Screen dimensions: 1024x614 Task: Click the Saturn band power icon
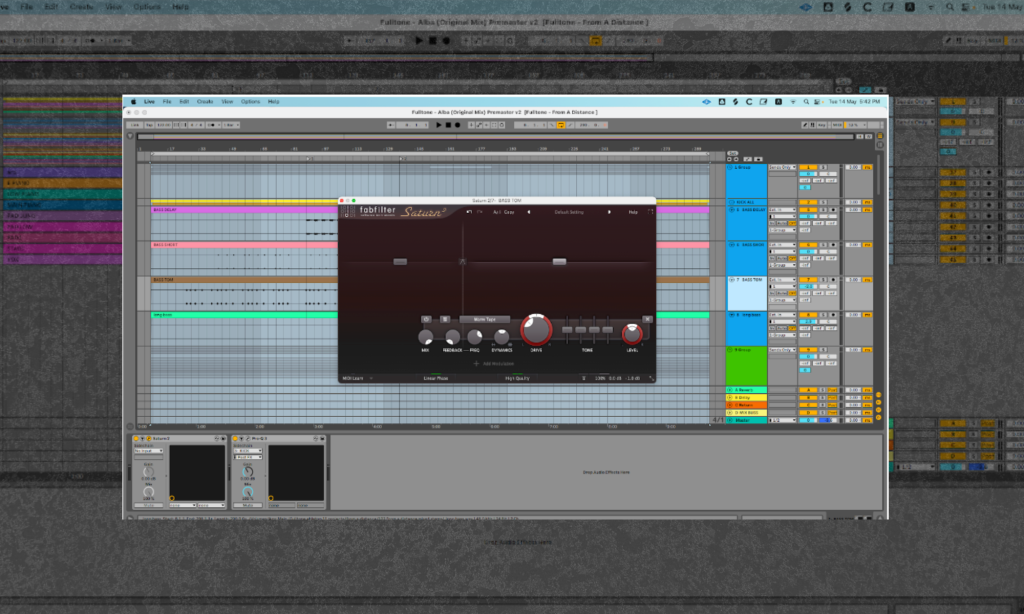pyautogui.click(x=426, y=319)
